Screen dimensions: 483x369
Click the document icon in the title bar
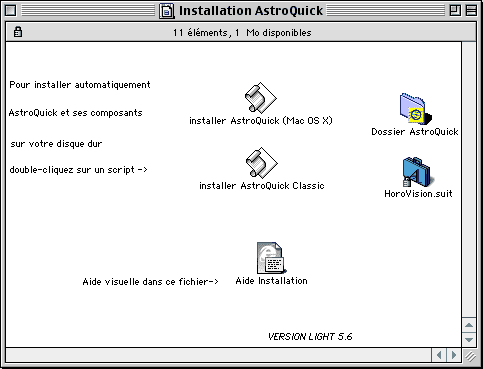[167, 11]
